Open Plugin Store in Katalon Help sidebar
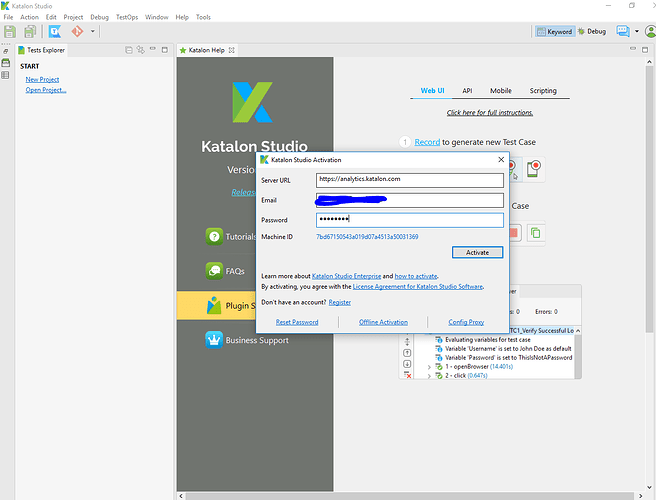Screen dimensions: 656x500 [x=216, y=306]
